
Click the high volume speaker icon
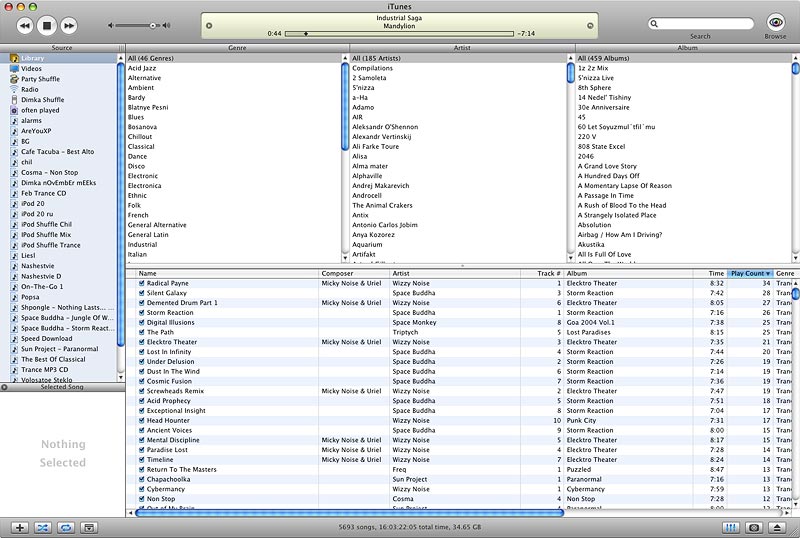[x=166, y=25]
